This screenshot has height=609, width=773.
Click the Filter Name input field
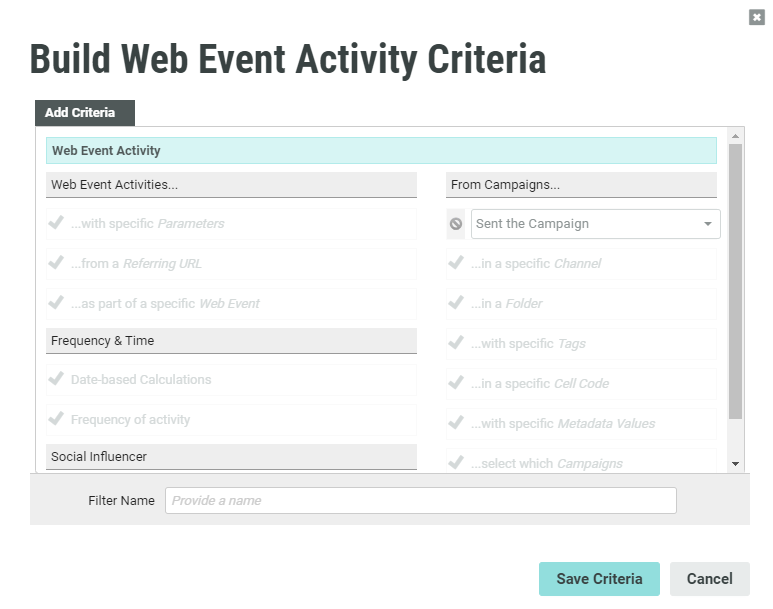coord(420,500)
